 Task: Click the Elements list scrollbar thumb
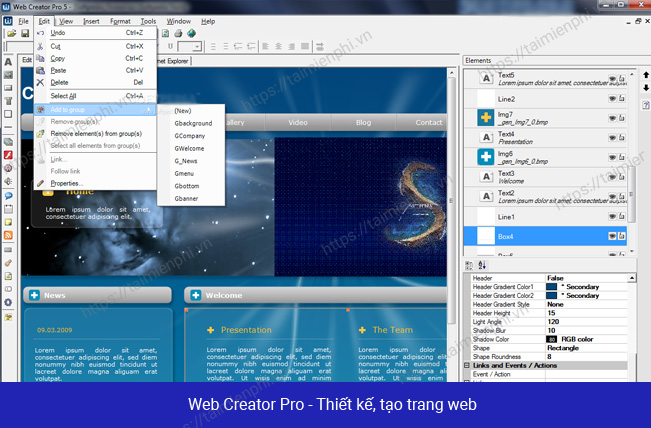pyautogui.click(x=631, y=194)
